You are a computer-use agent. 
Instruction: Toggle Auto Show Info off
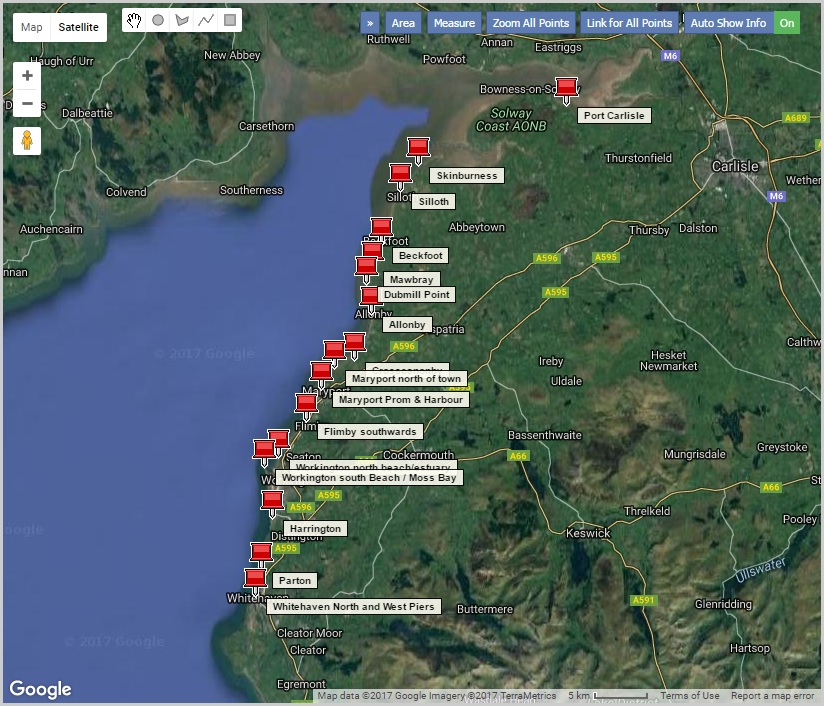[789, 21]
